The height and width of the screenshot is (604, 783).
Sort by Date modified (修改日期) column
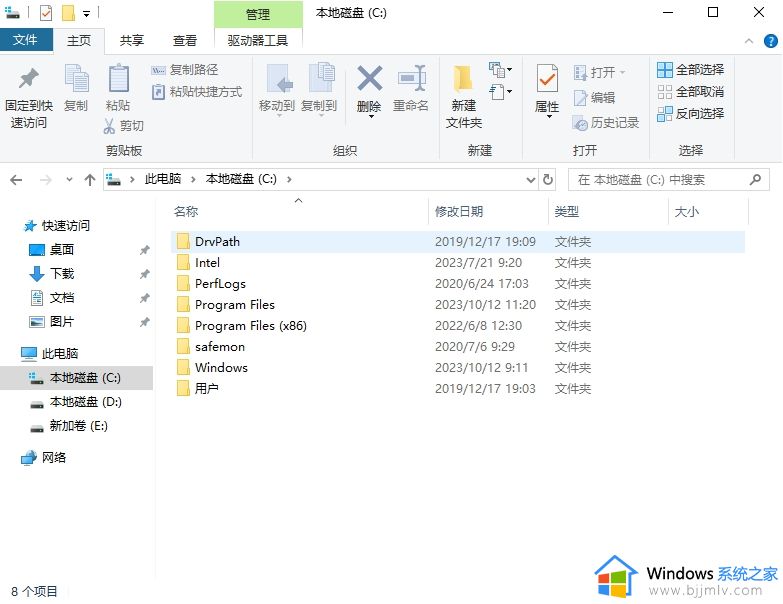(489, 212)
